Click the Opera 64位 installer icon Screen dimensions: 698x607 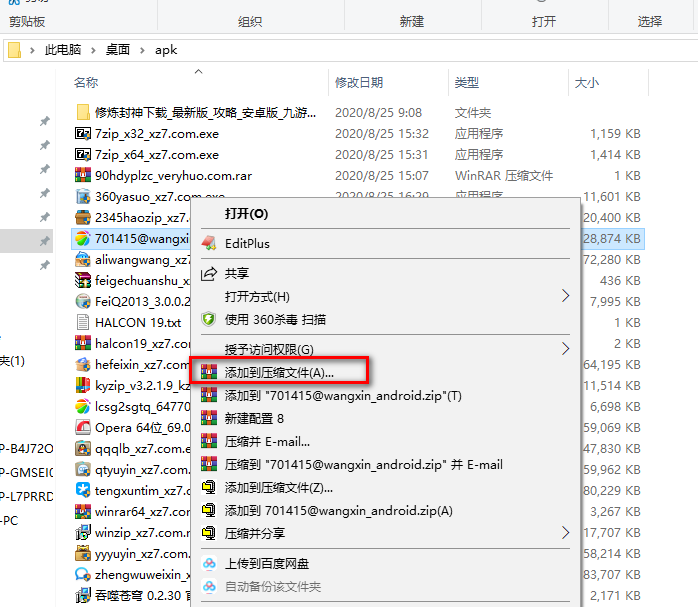pos(83,427)
